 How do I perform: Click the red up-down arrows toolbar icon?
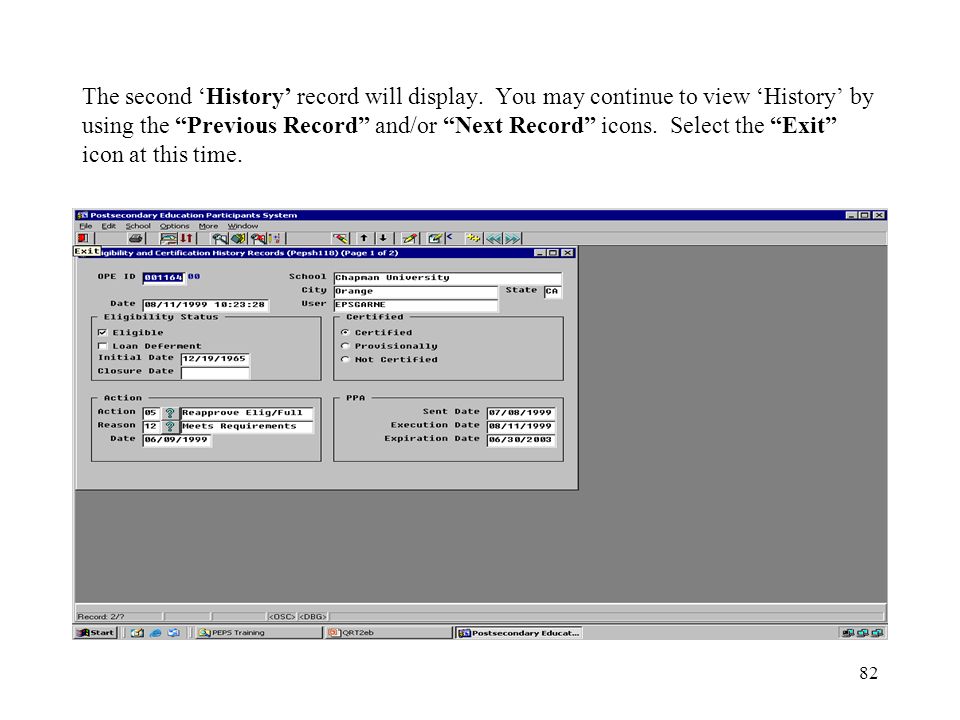point(186,238)
